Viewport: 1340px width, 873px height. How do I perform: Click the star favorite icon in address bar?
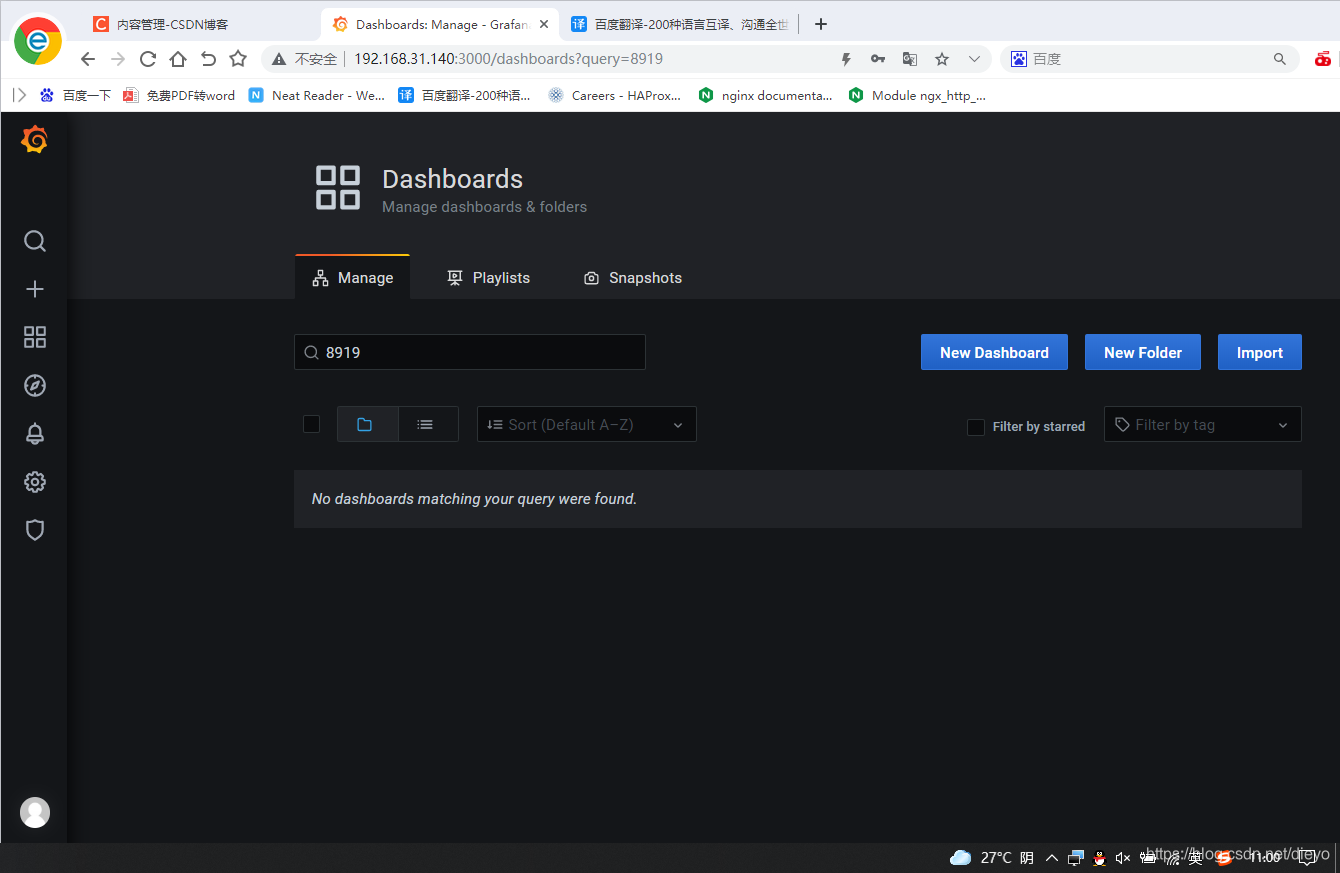click(x=942, y=59)
